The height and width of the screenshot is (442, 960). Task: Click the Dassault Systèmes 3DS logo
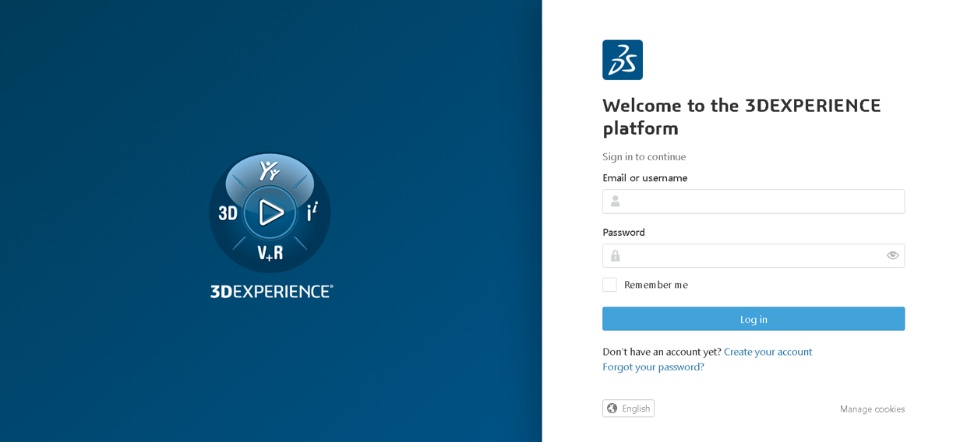point(622,60)
